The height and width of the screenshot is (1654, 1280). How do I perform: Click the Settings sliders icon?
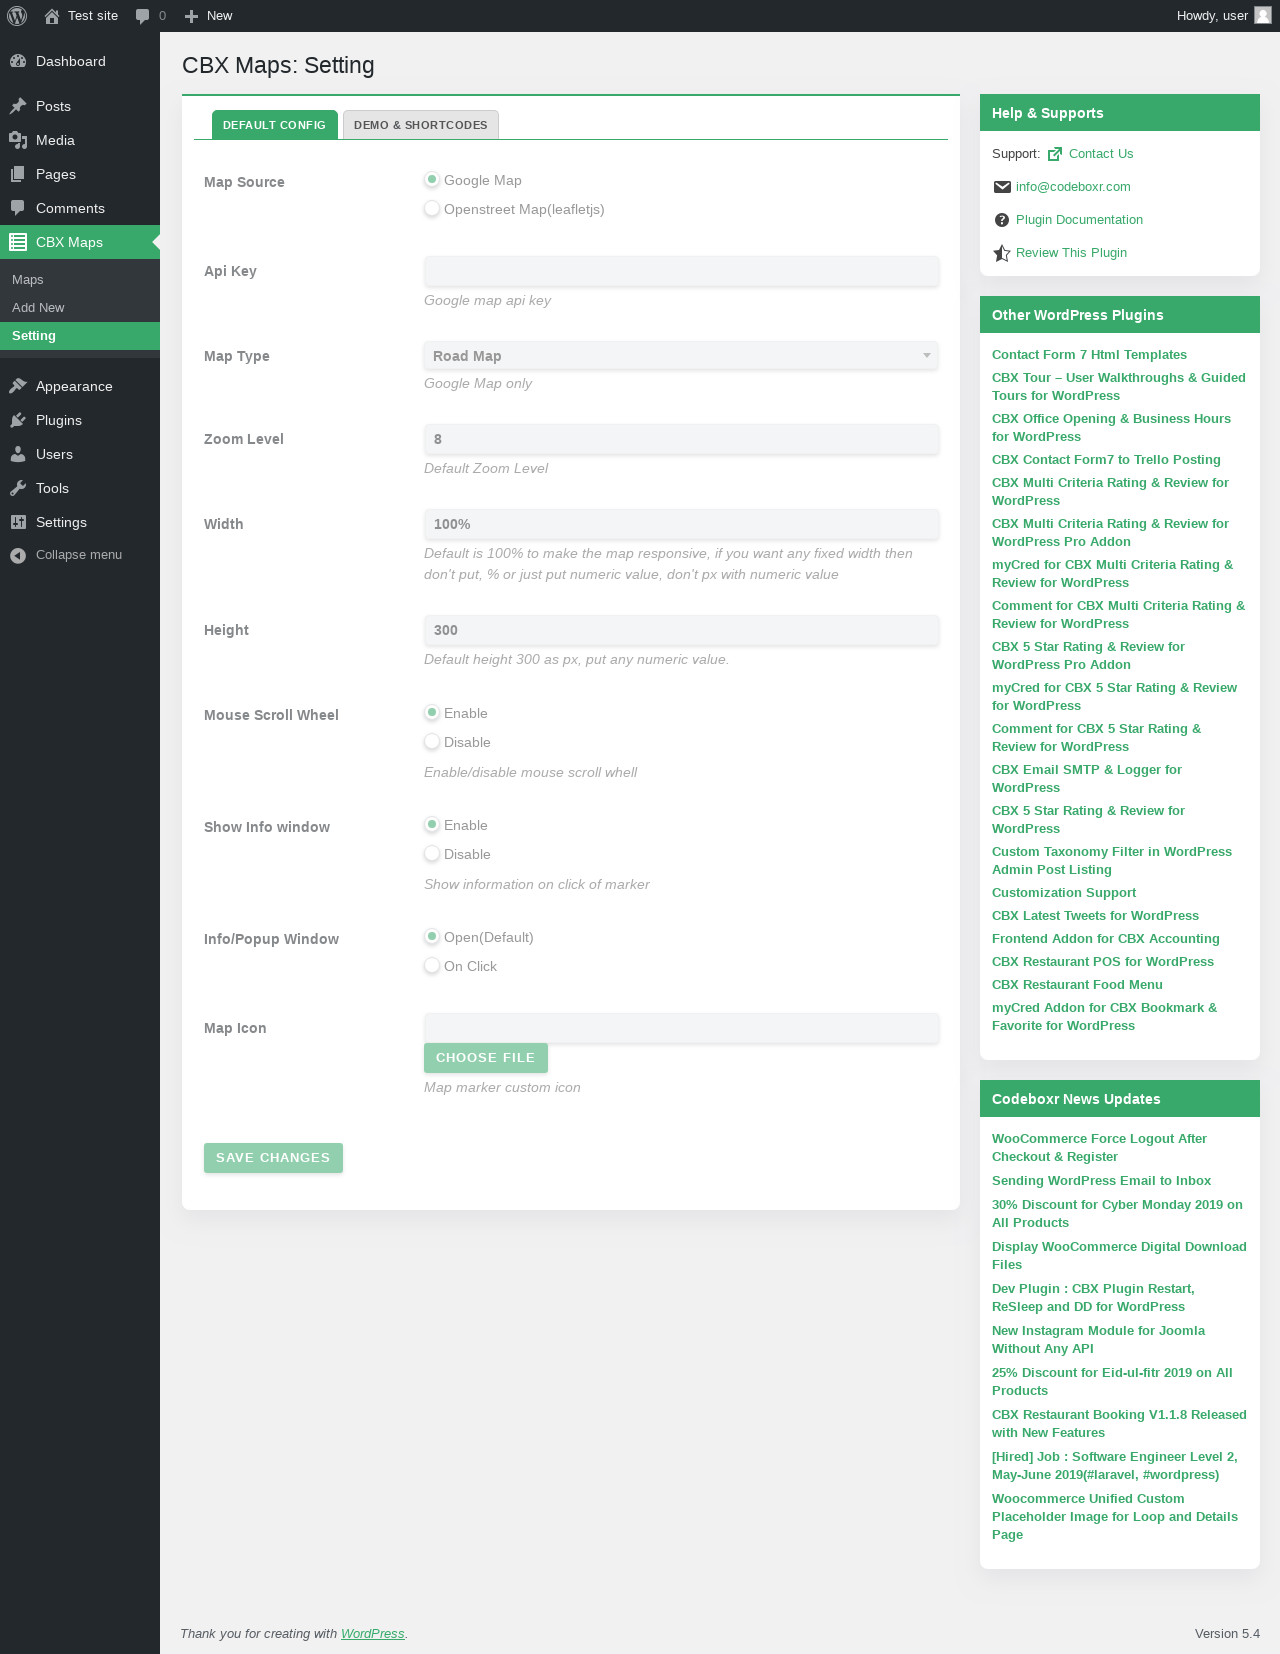coord(18,522)
